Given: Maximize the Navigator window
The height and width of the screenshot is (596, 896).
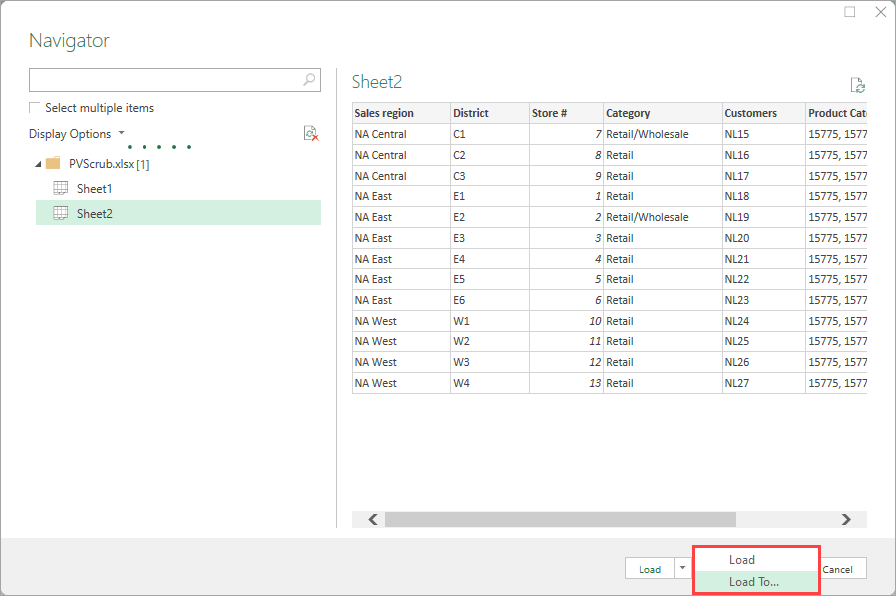Looking at the screenshot, I should pyautogui.click(x=850, y=12).
